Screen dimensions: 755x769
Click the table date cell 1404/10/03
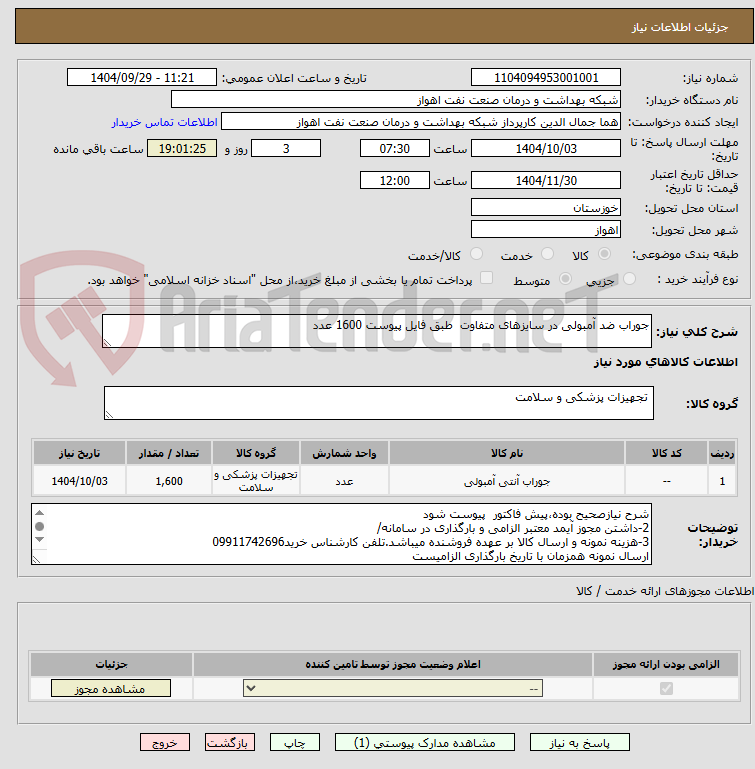pyautogui.click(x=79, y=481)
